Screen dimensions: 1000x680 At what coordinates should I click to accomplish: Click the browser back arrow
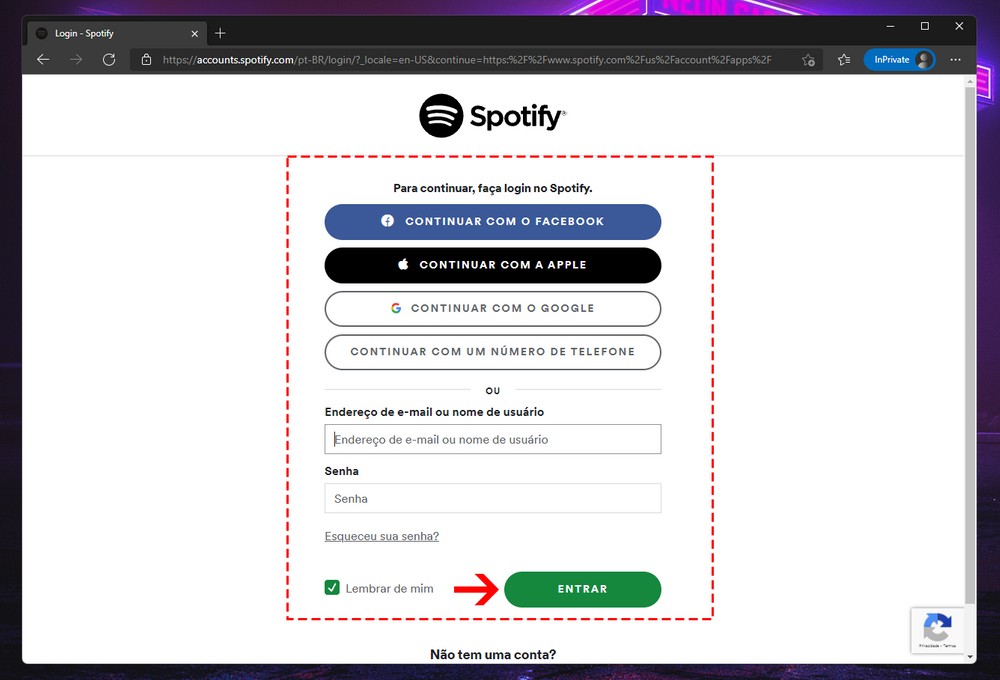click(x=43, y=60)
